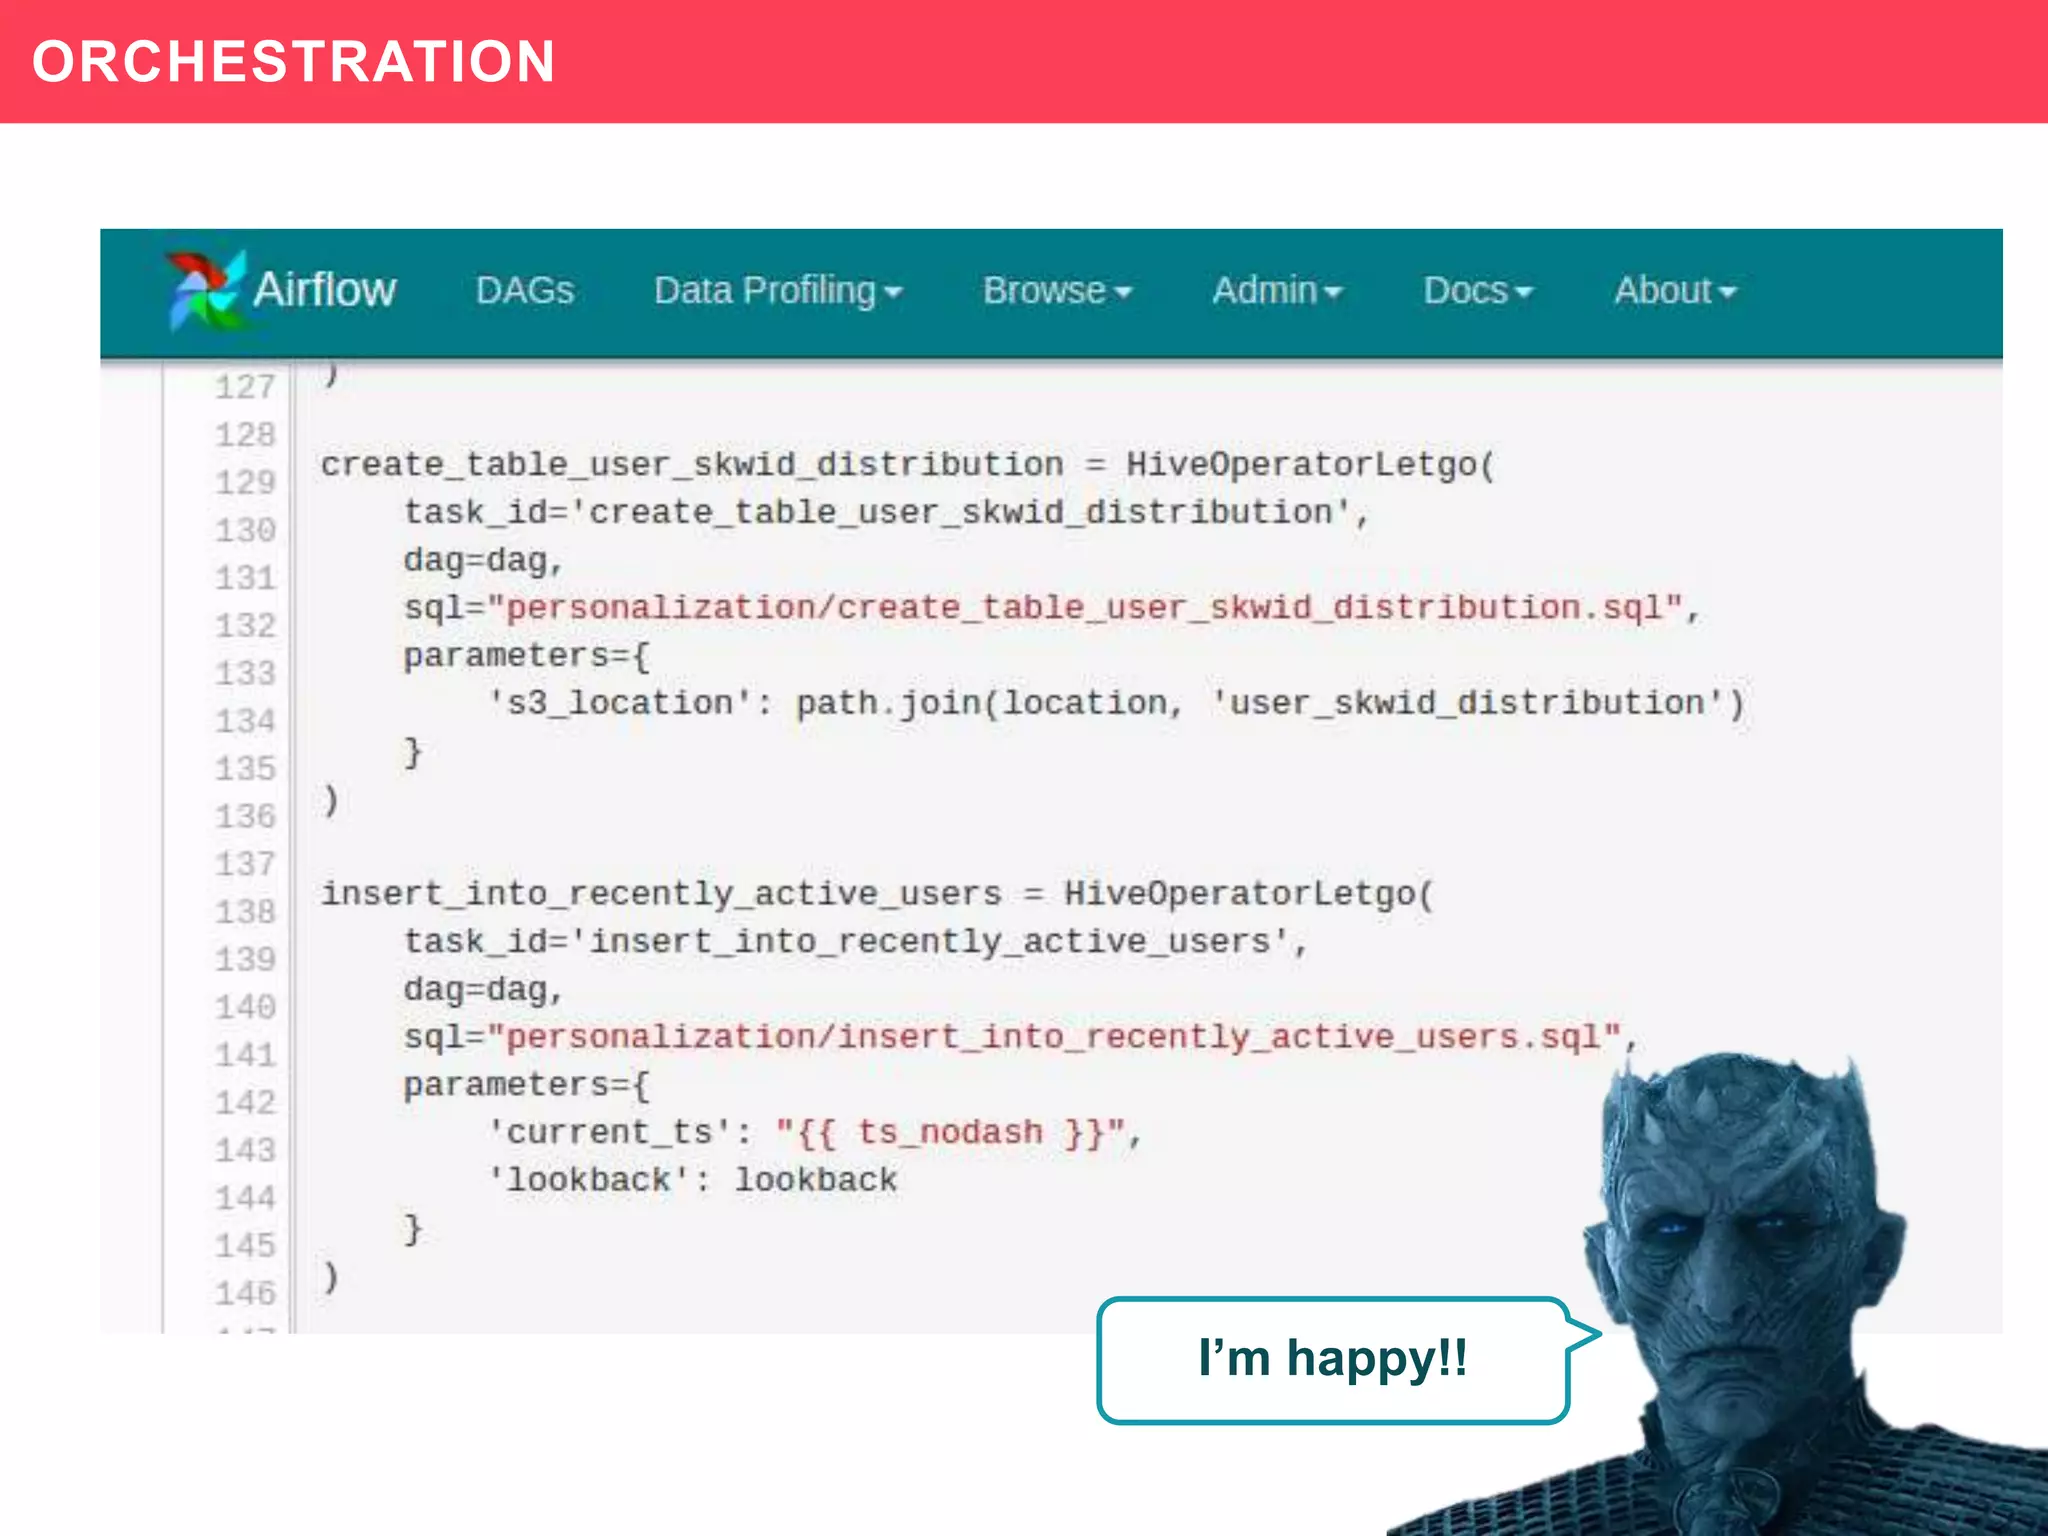Expand the Browse dropdown menu
This screenshot has width=2048, height=1536.
[1044, 291]
